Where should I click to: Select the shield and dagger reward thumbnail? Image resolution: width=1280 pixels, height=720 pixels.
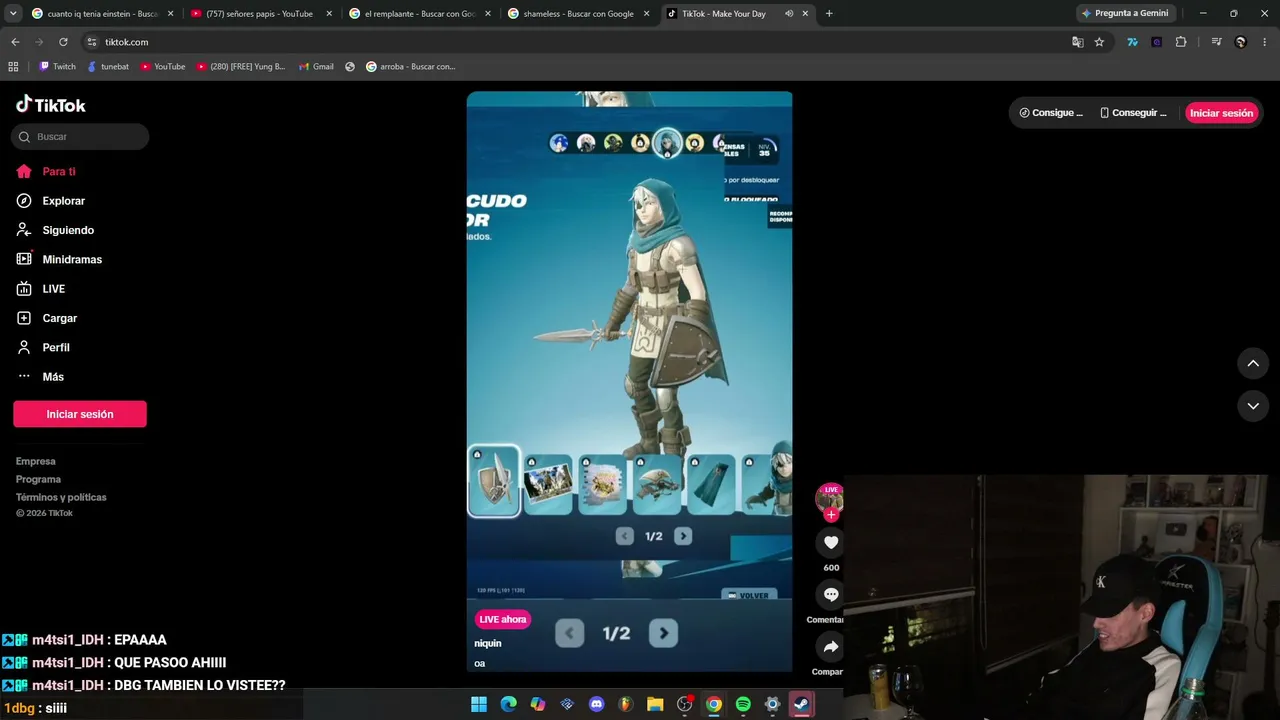(x=494, y=481)
